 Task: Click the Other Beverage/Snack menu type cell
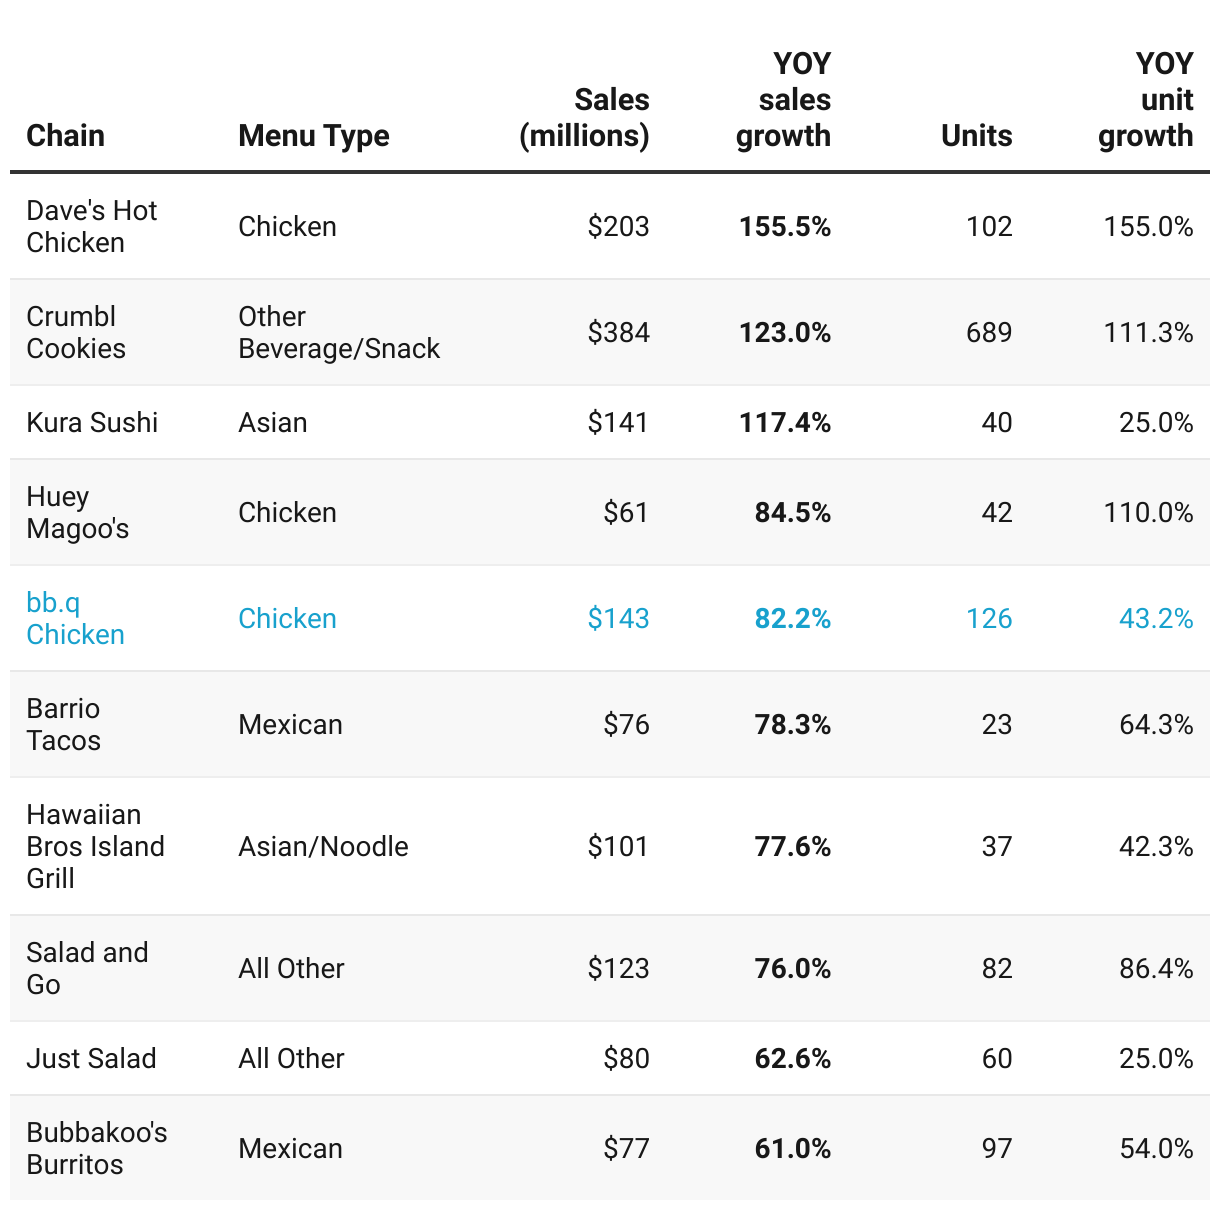339,332
